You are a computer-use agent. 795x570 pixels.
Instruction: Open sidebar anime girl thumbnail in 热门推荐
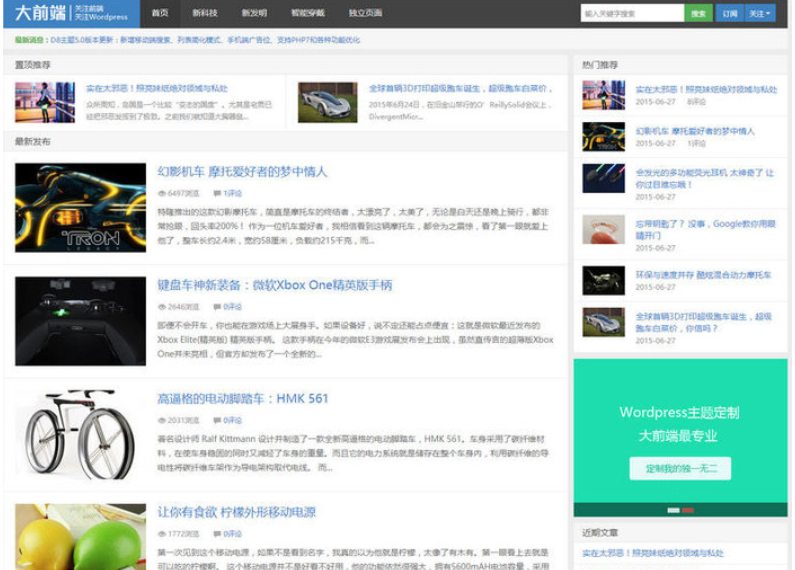tap(603, 95)
